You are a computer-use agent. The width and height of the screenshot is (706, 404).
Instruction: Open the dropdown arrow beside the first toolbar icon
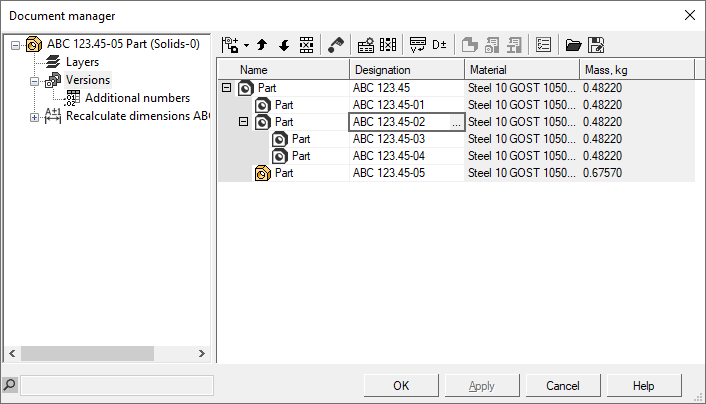pyautogui.click(x=246, y=45)
